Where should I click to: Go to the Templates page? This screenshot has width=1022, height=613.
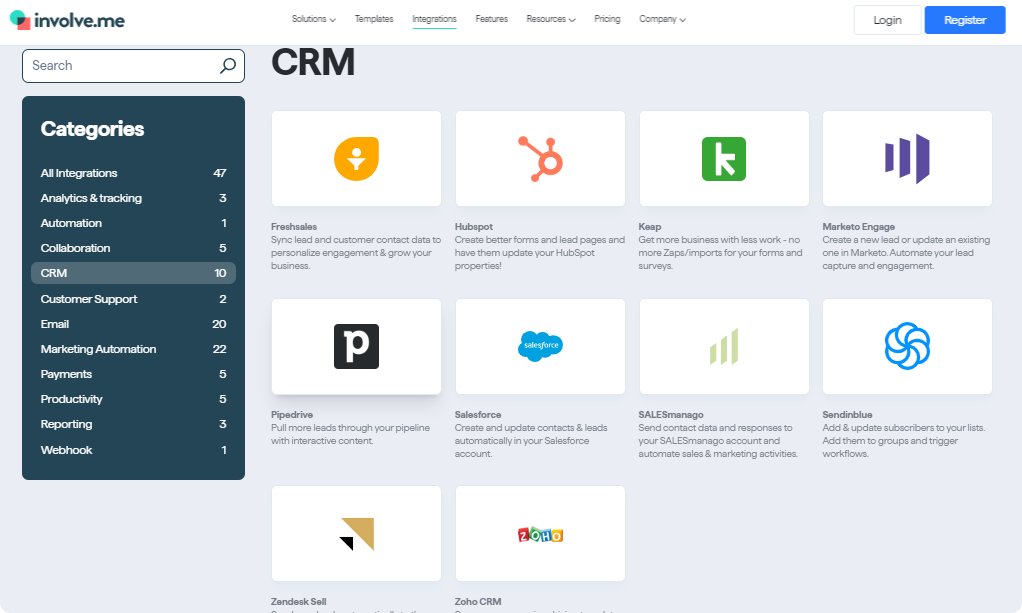[374, 19]
